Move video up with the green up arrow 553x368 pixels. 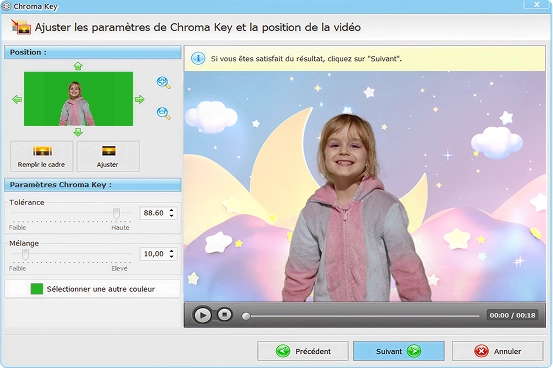point(78,66)
